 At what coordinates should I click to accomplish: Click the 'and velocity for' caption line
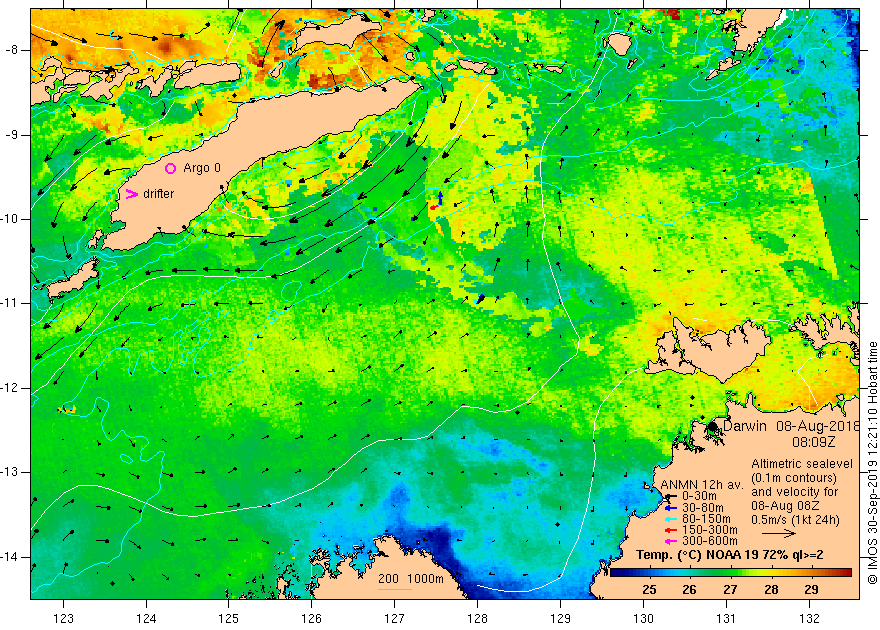[x=795, y=492]
